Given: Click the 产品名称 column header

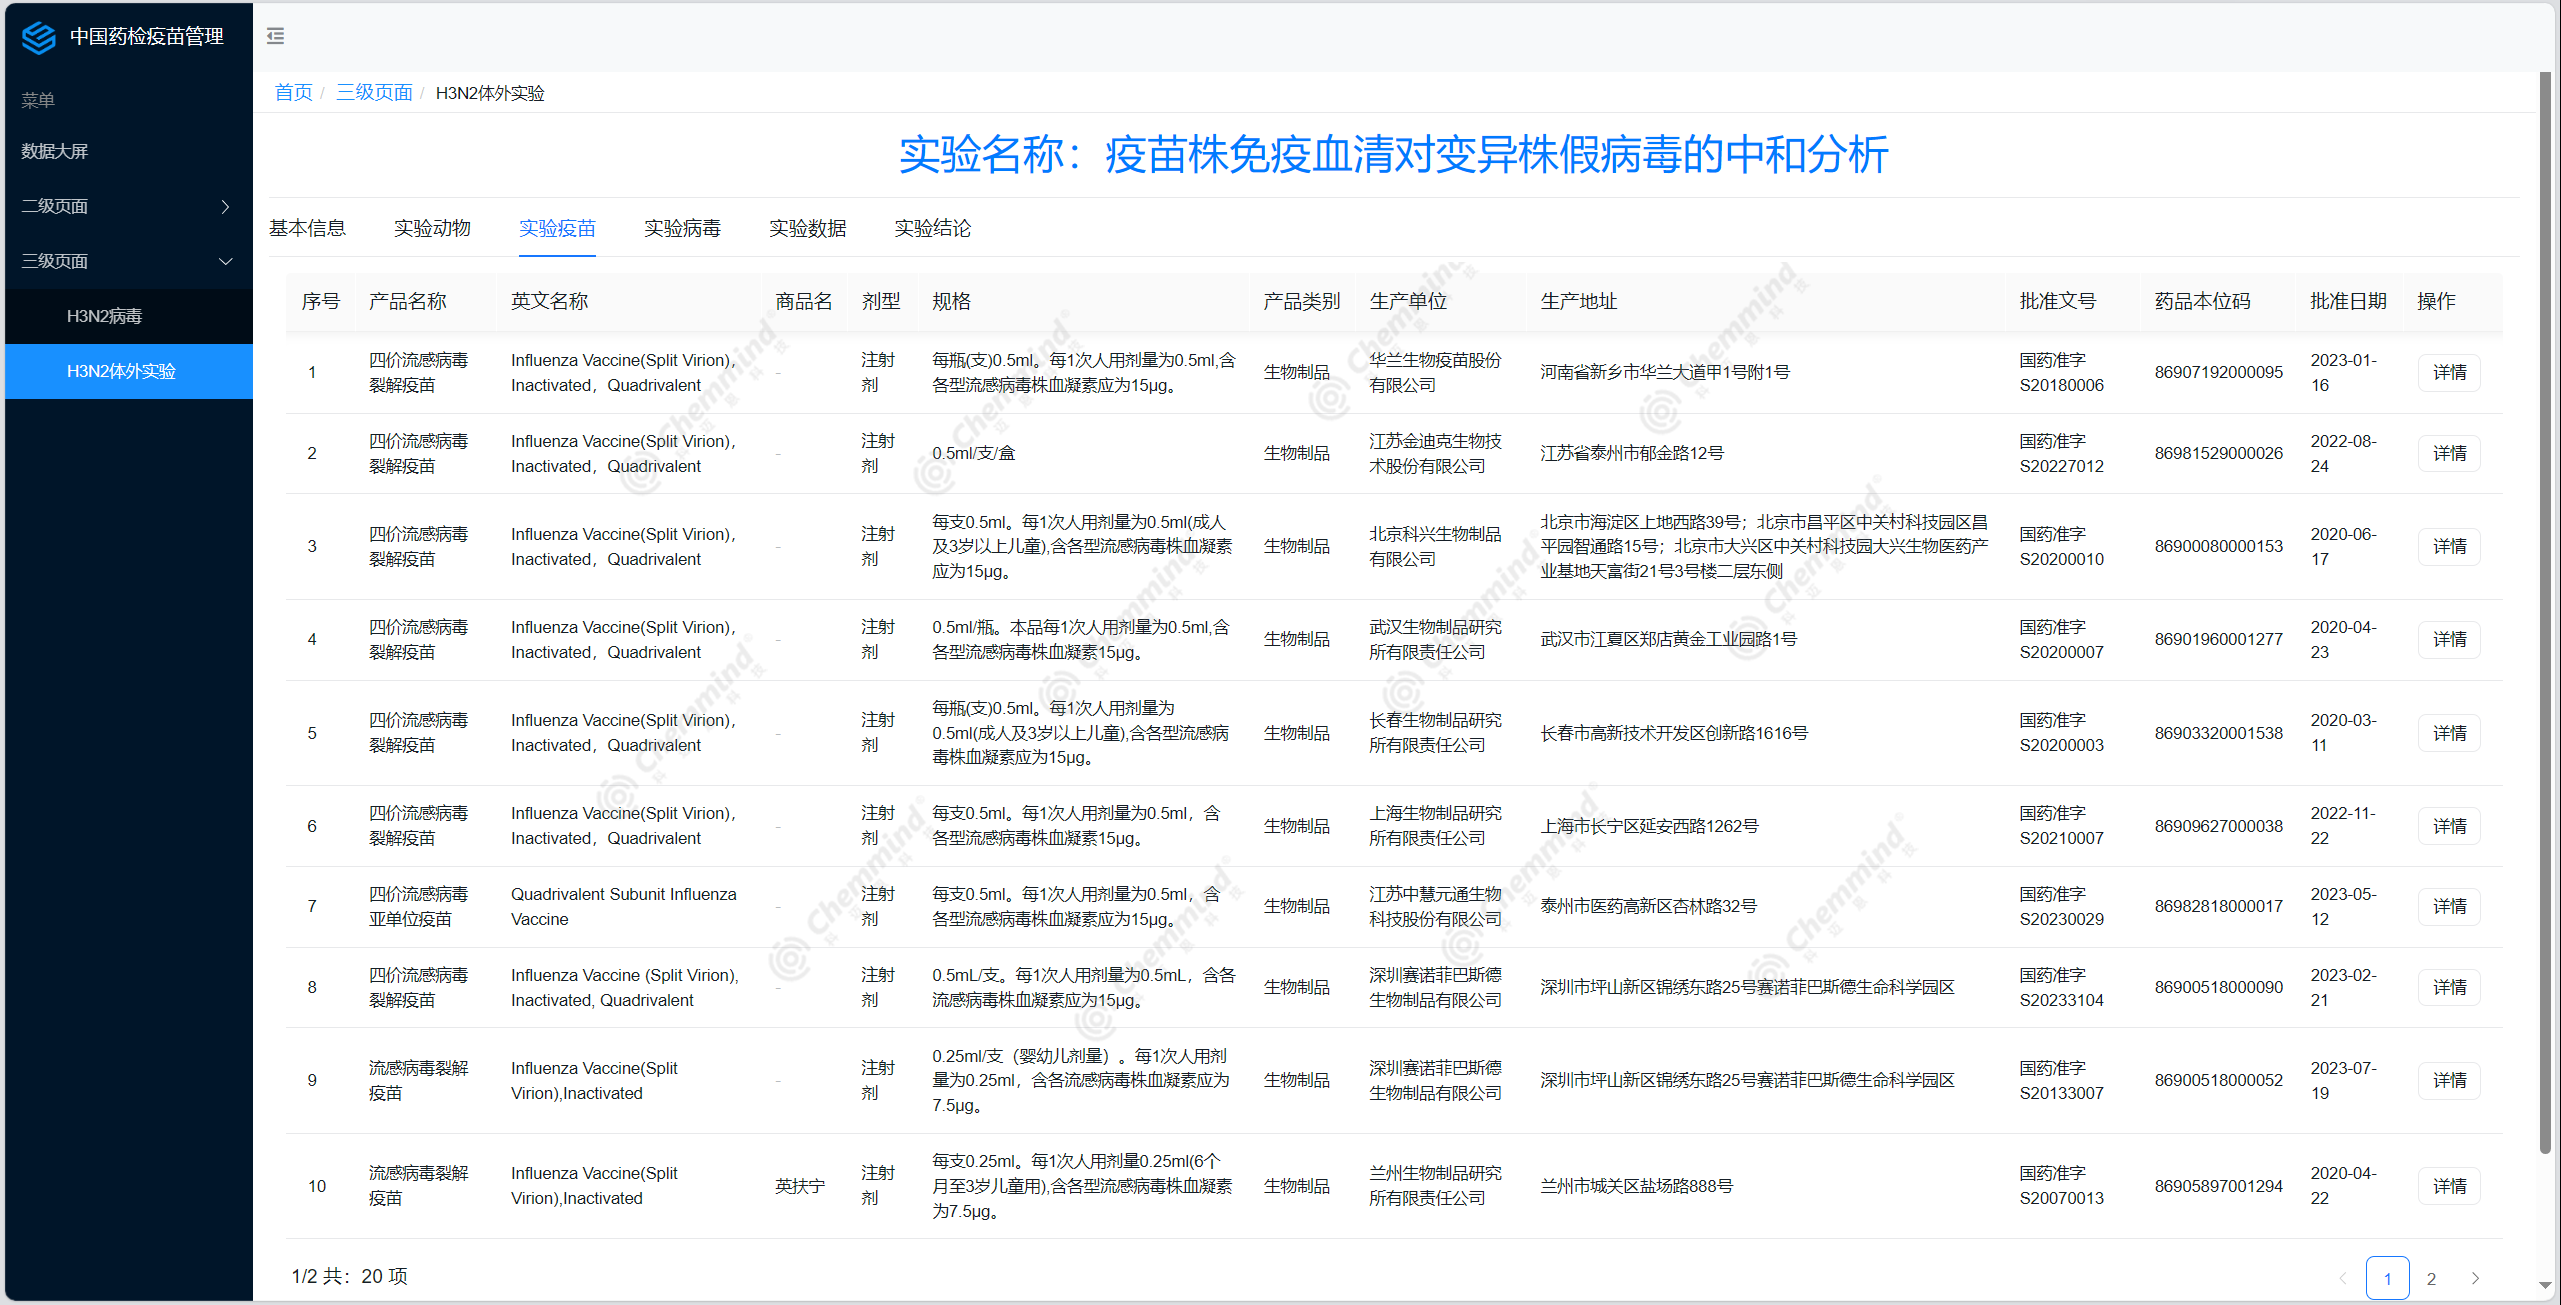Looking at the screenshot, I should pyautogui.click(x=407, y=301).
